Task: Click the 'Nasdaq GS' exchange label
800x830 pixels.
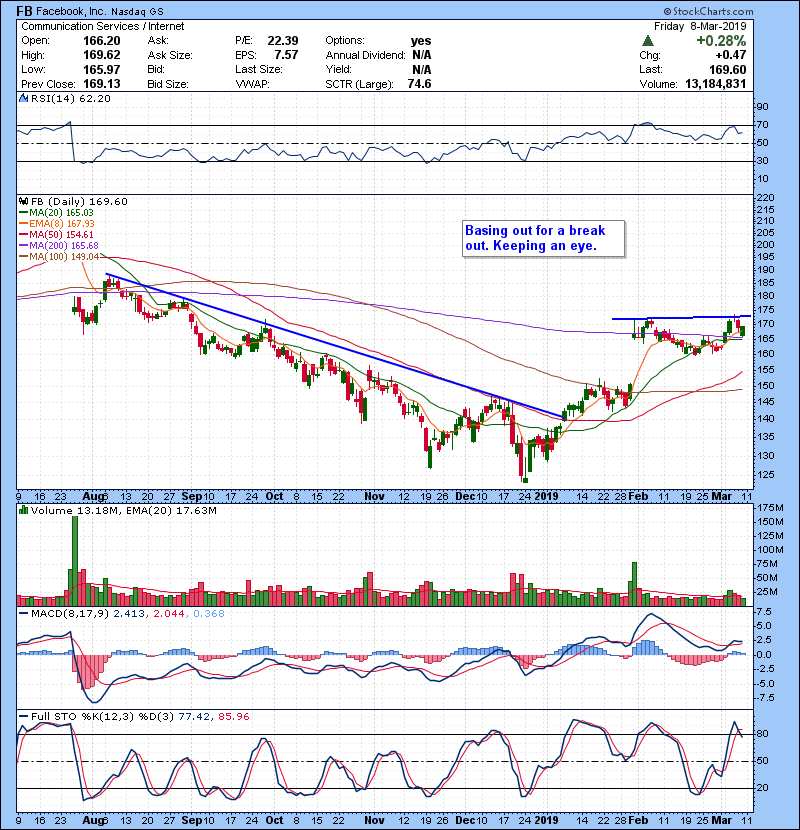Action: coord(137,11)
